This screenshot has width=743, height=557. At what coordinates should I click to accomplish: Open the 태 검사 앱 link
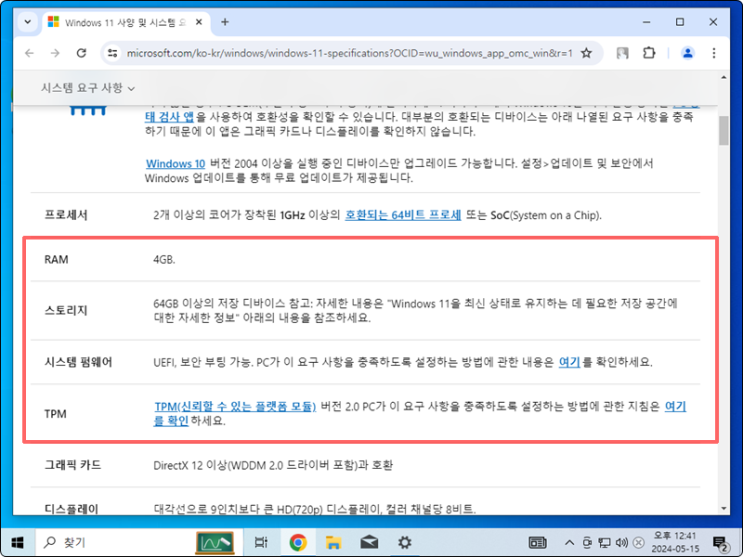169,117
